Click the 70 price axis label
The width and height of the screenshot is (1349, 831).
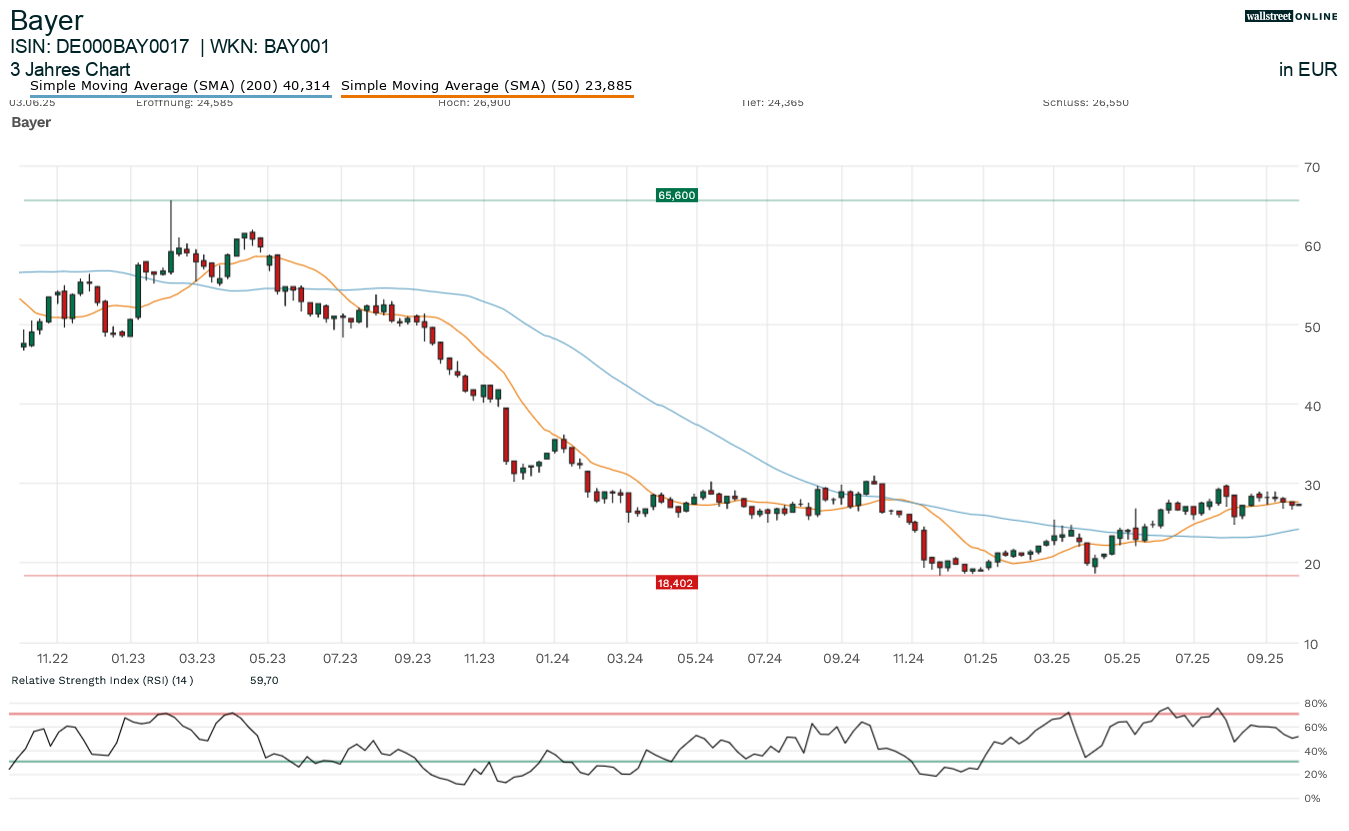[1311, 166]
